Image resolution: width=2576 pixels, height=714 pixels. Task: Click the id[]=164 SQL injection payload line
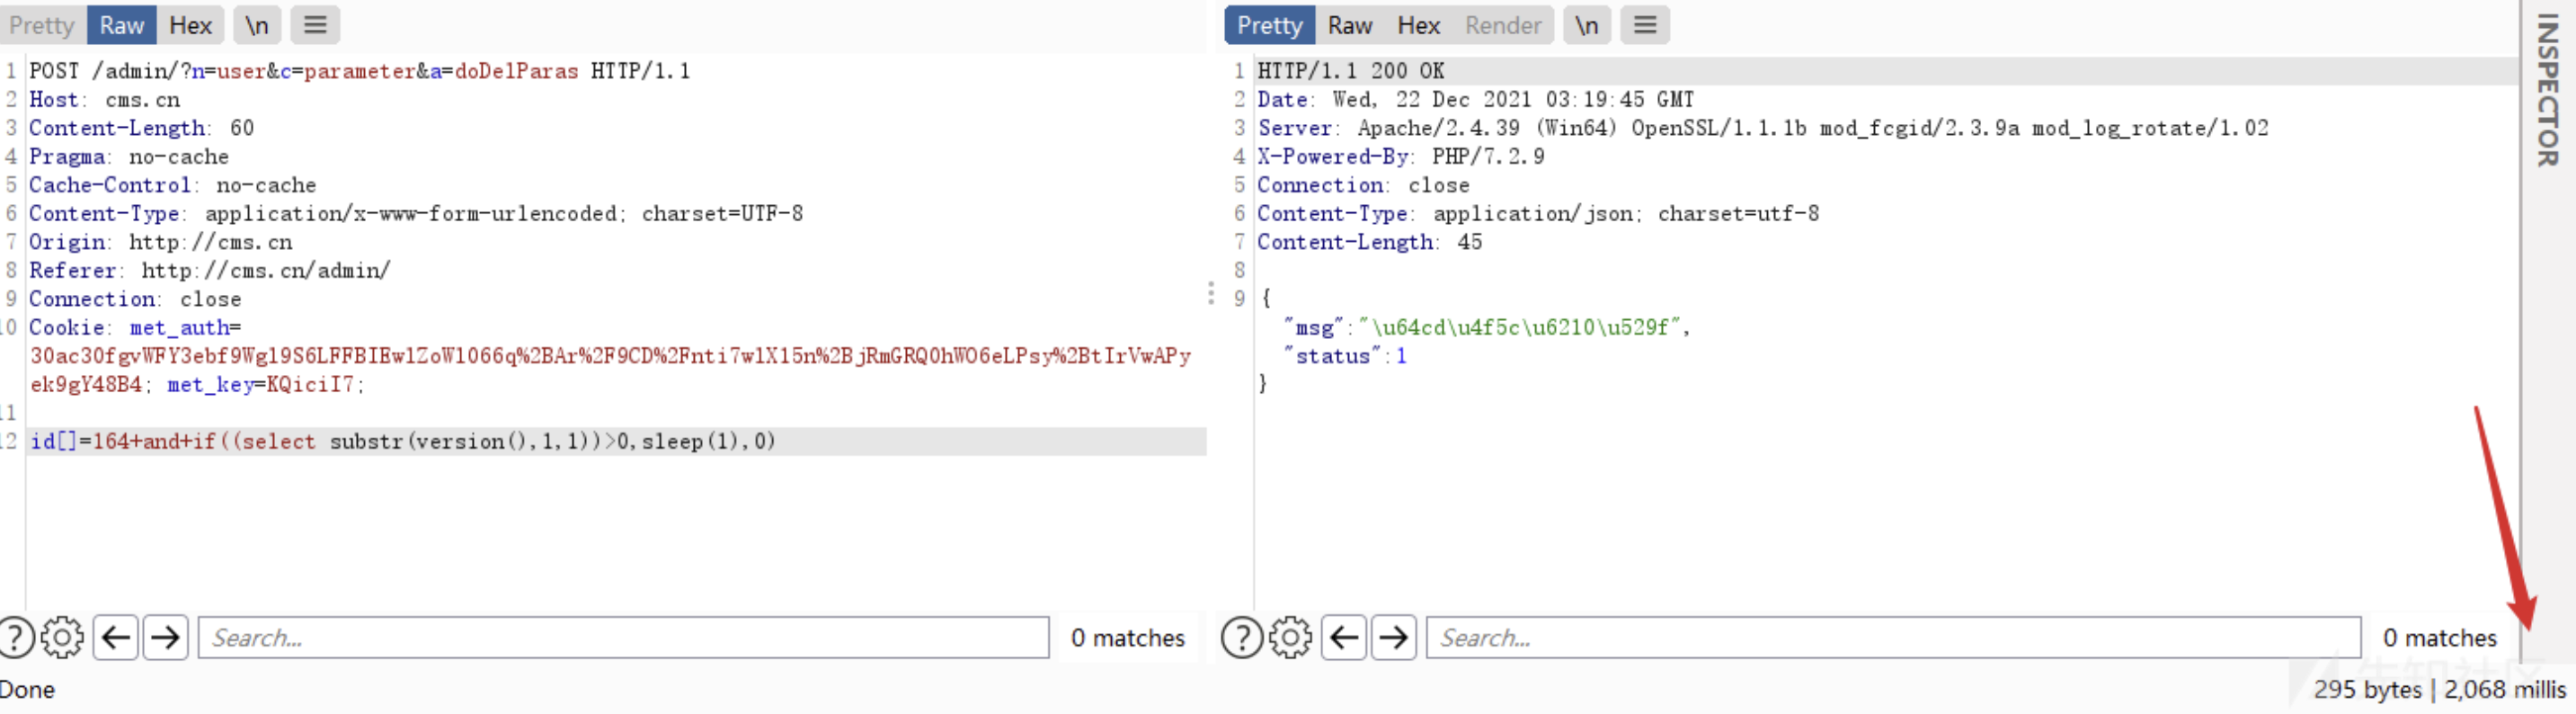403,442
